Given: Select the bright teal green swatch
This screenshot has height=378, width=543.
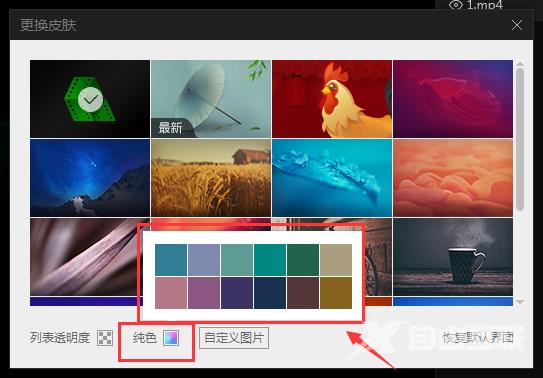Looking at the screenshot, I should click(x=270, y=260).
